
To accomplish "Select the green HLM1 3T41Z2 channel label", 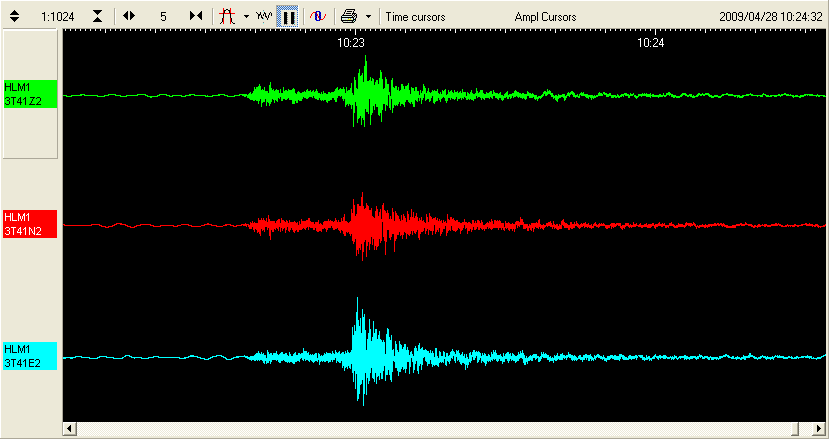I will (x=31, y=94).
